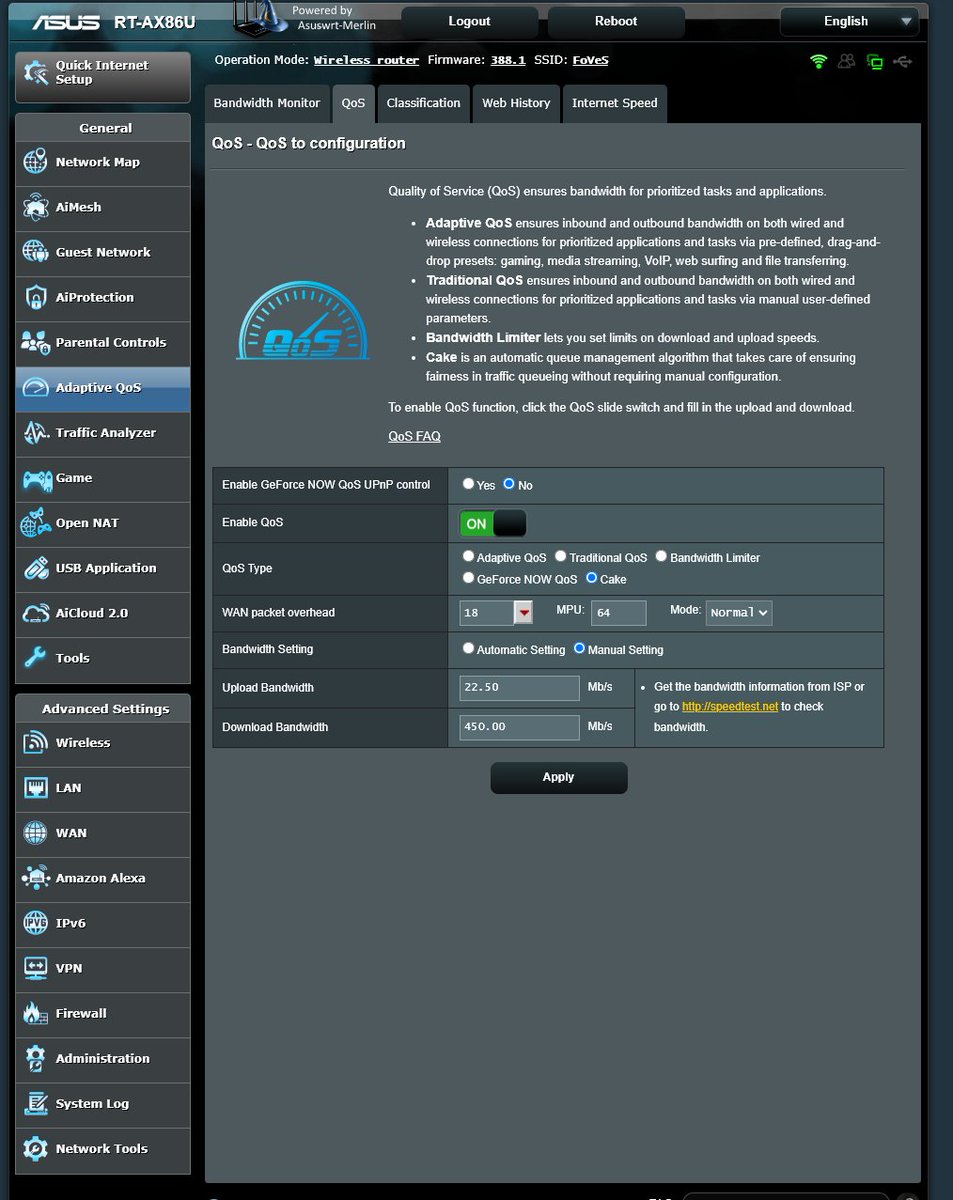
Task: Open the IPv6 settings icon
Action: click(x=35, y=923)
